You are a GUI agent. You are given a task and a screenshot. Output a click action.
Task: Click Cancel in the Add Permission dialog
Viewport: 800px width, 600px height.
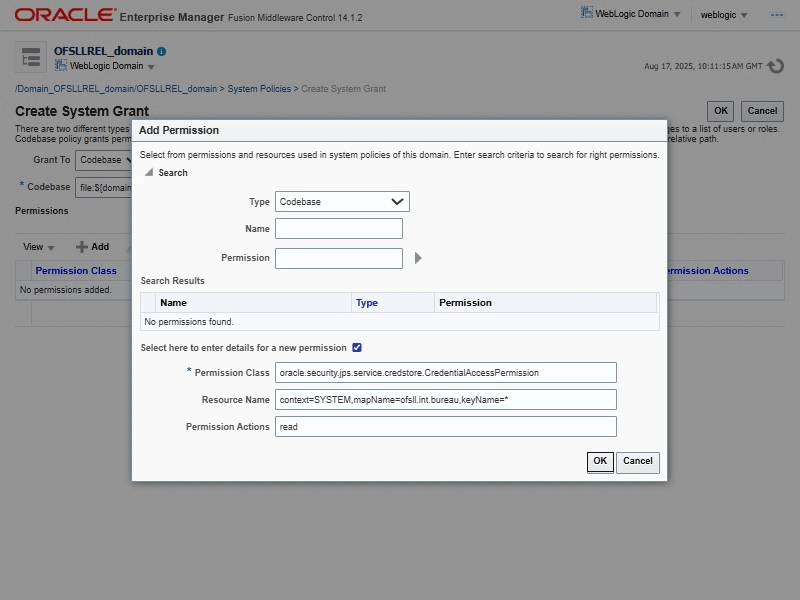[638, 462]
